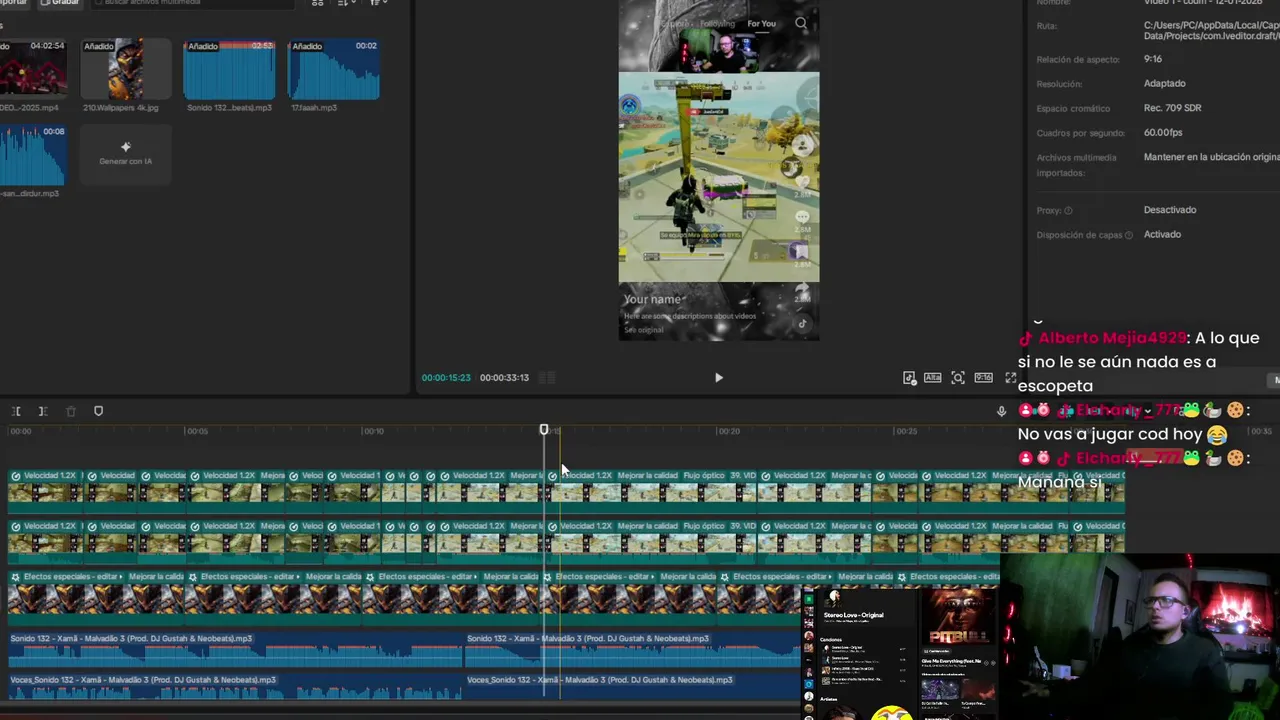Enter fullscreen preview mode
This screenshot has height=720, width=1280.
(1010, 378)
